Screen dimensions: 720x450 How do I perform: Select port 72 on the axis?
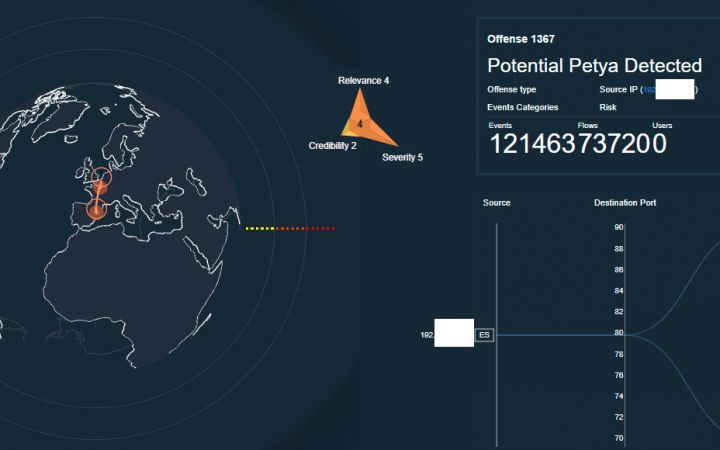point(619,417)
